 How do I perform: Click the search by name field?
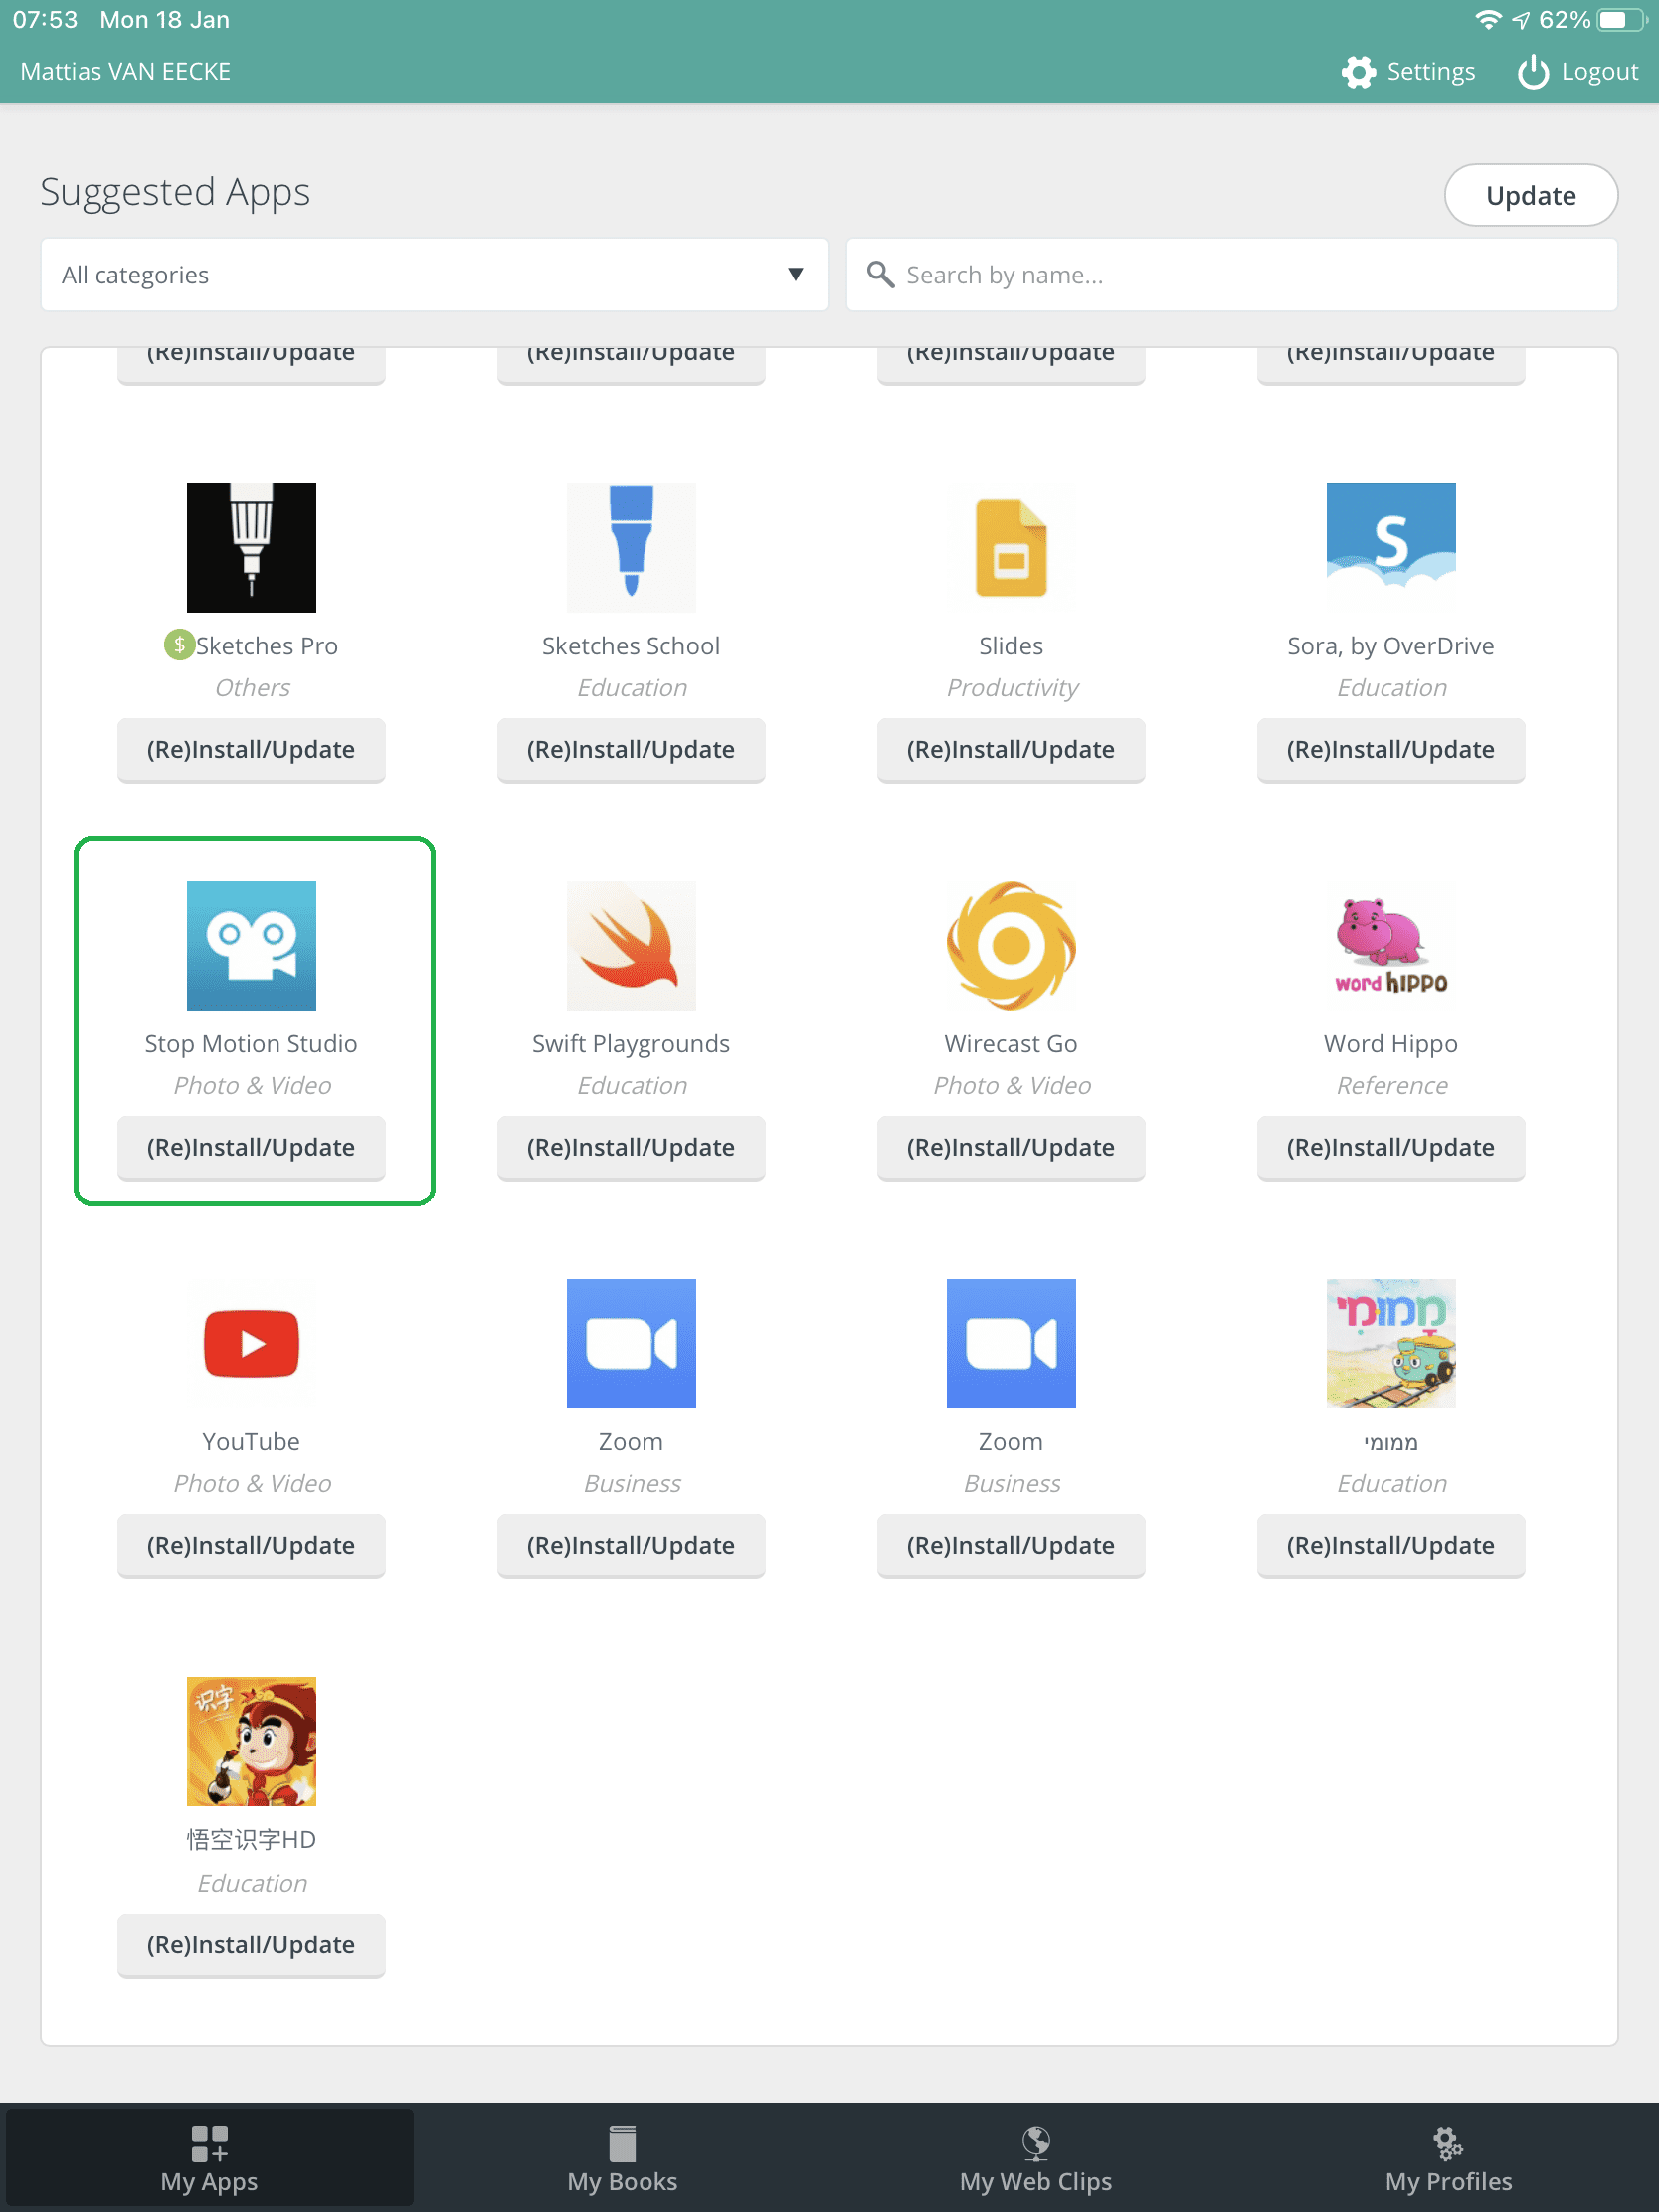[x=1230, y=274]
